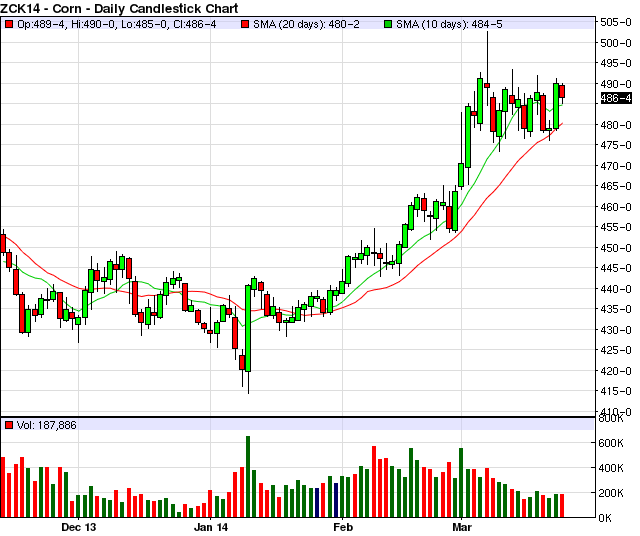Click the 450-0 price axis label
The height and width of the screenshot is (536, 640).
coord(616,248)
